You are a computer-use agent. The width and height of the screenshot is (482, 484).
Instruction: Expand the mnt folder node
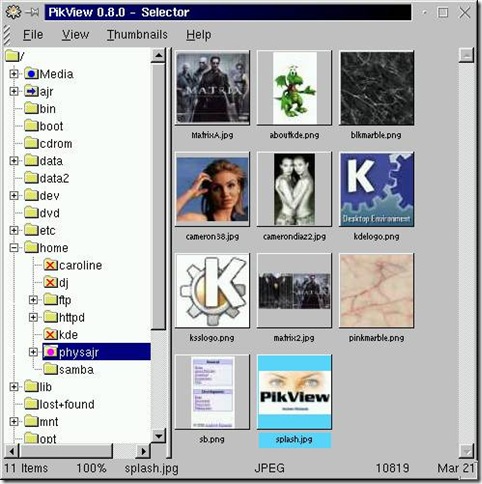[14, 421]
